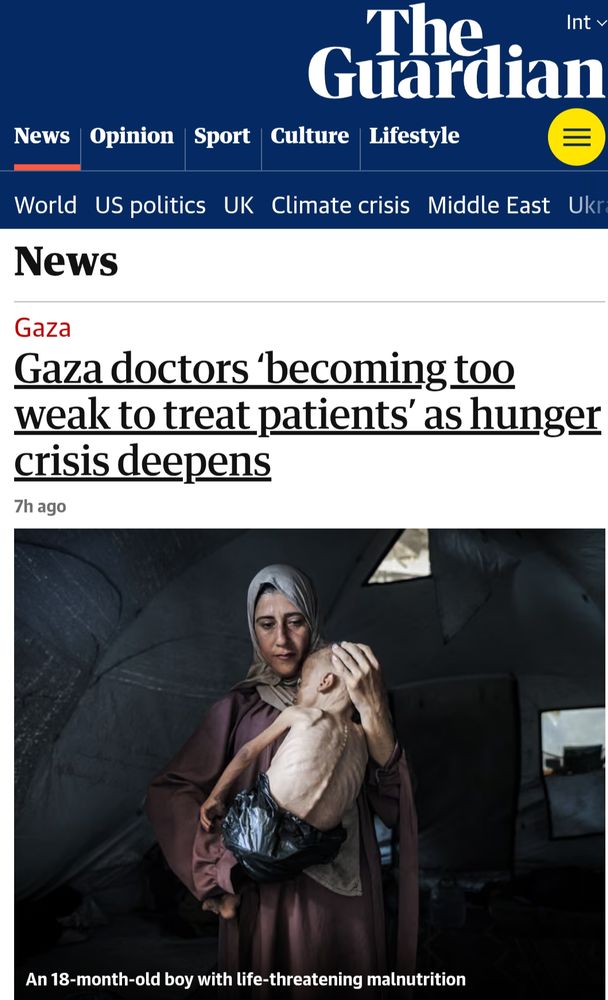The image size is (608, 1000).
Task: Open the yellow hamburger menu button
Action: point(576,137)
